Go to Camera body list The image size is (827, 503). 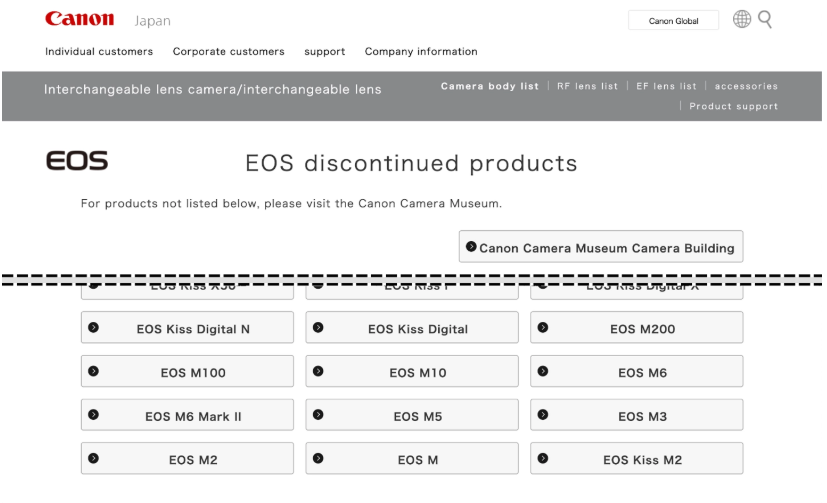pos(489,86)
